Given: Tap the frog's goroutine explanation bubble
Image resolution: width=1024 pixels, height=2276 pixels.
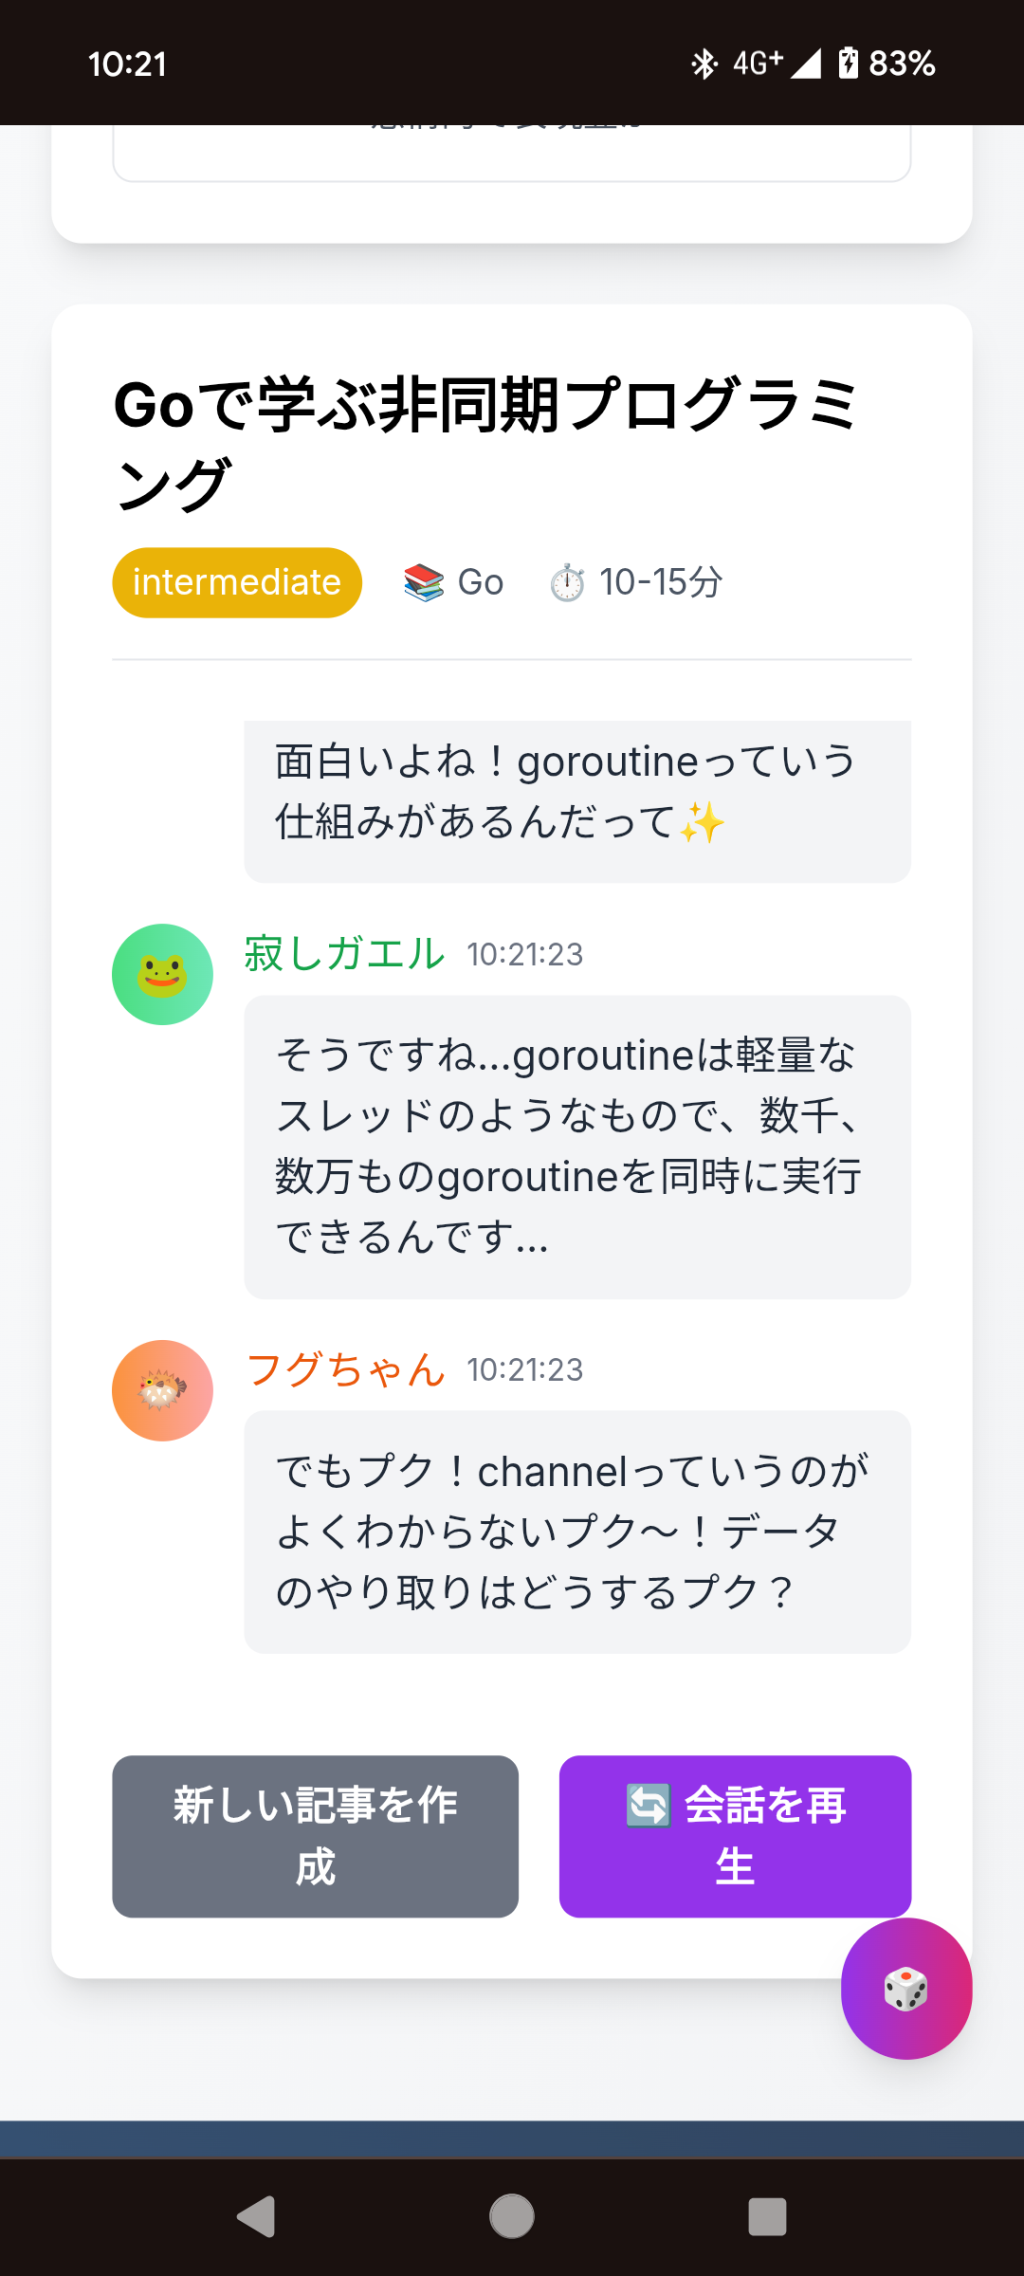Looking at the screenshot, I should pos(577,1147).
